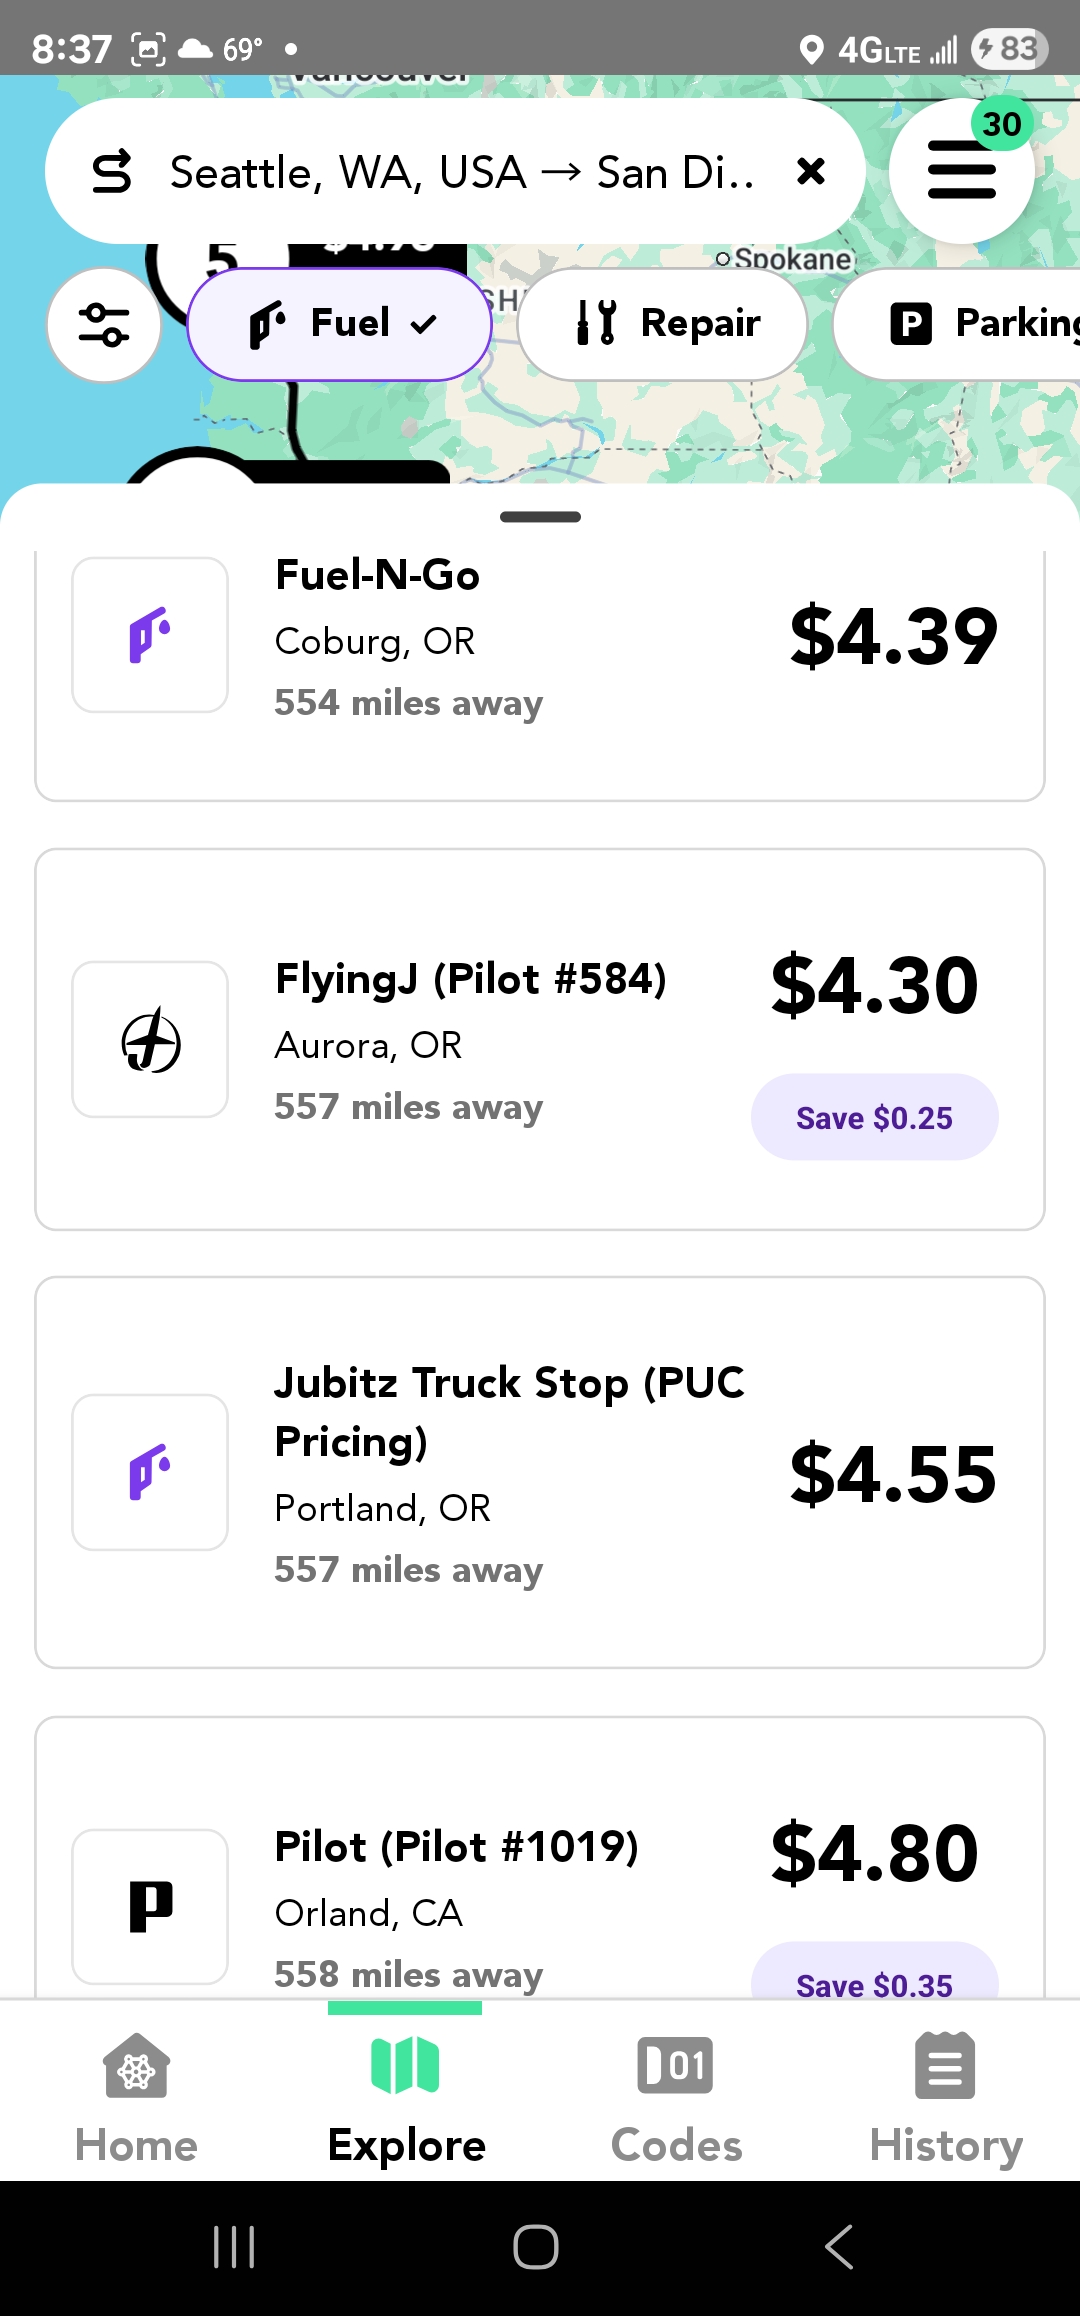Image resolution: width=1080 pixels, height=2316 pixels.
Task: Clear the Seattle to San Diego route
Action: [x=811, y=172]
